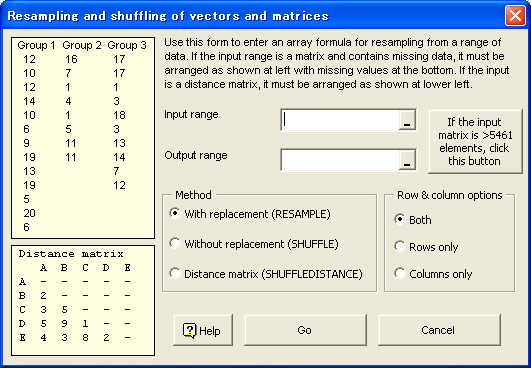Choose Columns only option

coord(433,274)
